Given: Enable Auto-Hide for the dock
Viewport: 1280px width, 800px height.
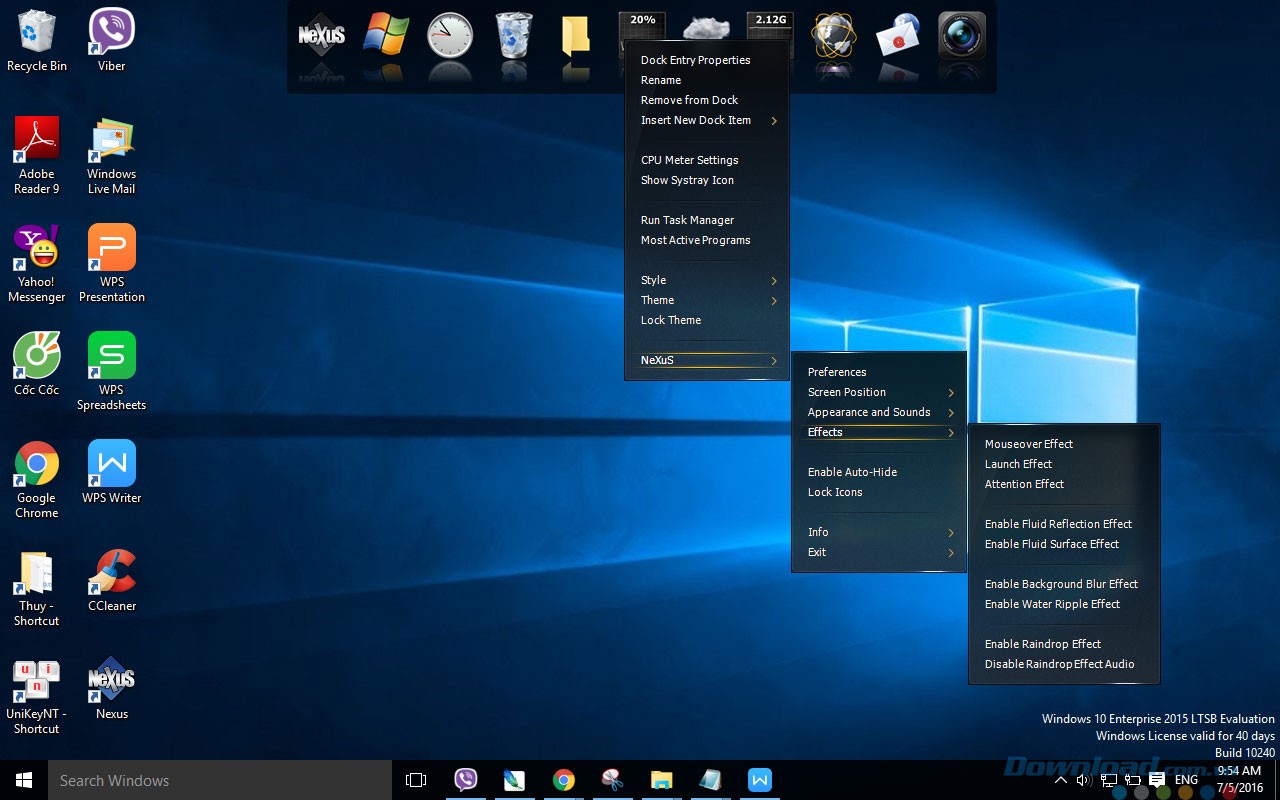Looking at the screenshot, I should tap(852, 472).
